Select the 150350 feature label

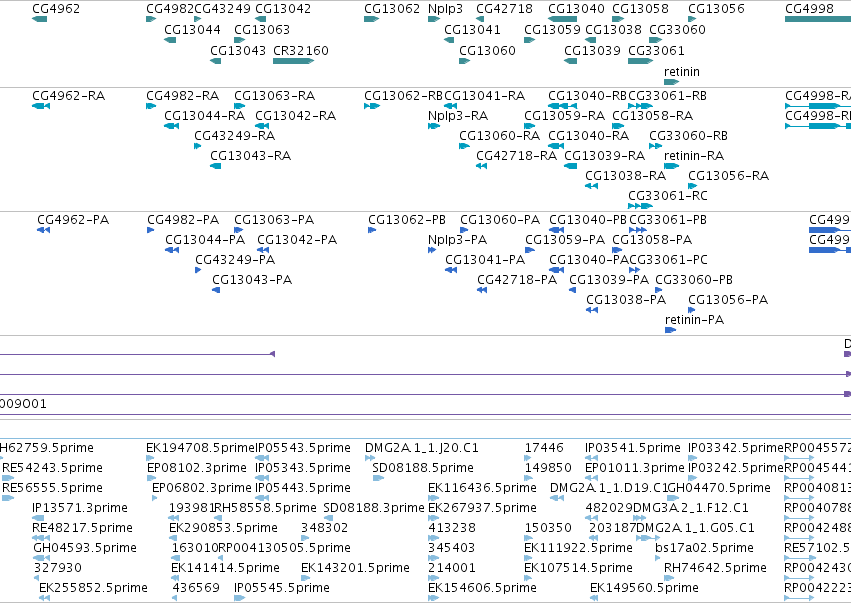coord(548,528)
